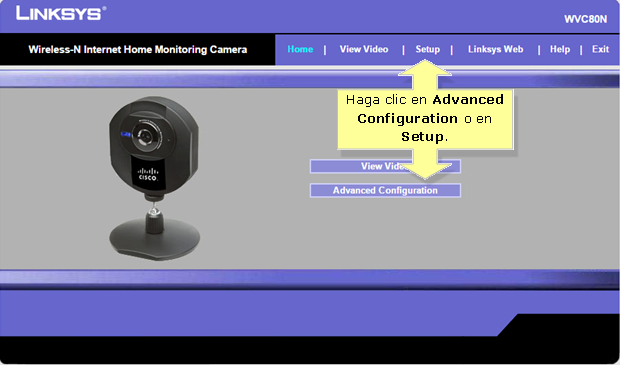Viewport: 620px width, 365px height.
Task: Click the yellow arrow pointing up to Setup
Action: point(425,74)
